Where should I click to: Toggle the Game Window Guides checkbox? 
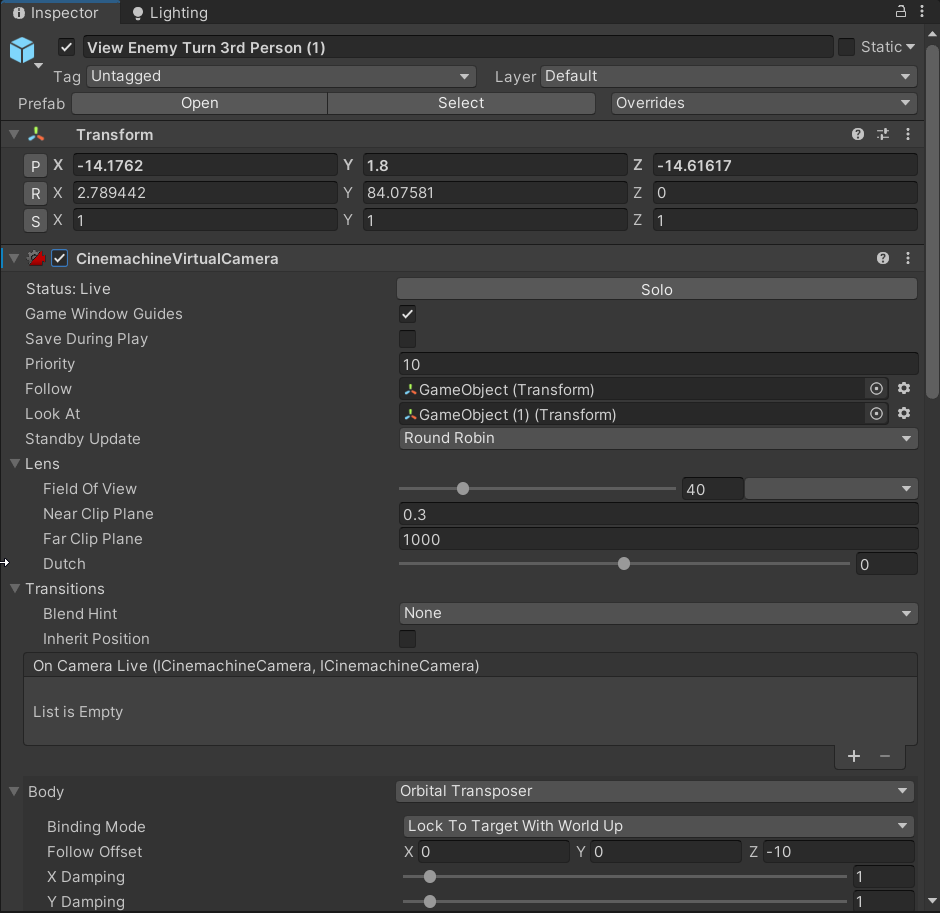click(407, 314)
